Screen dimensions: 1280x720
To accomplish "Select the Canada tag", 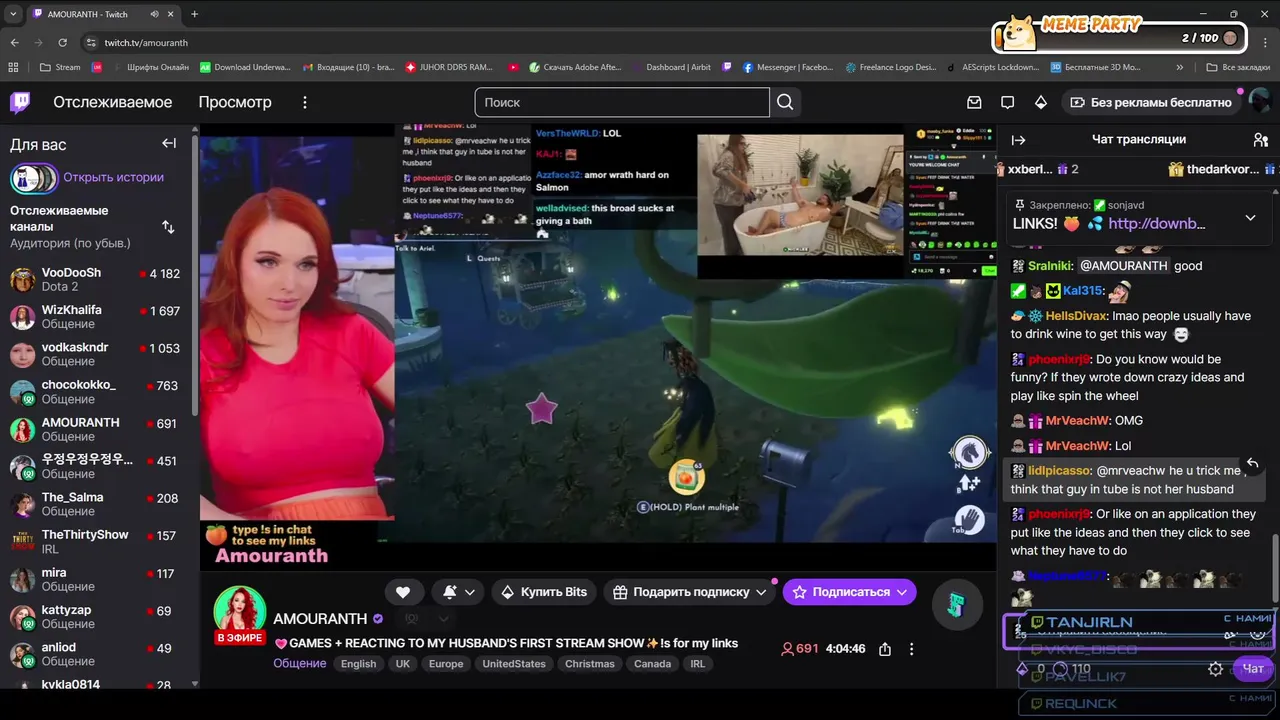I will (x=652, y=664).
